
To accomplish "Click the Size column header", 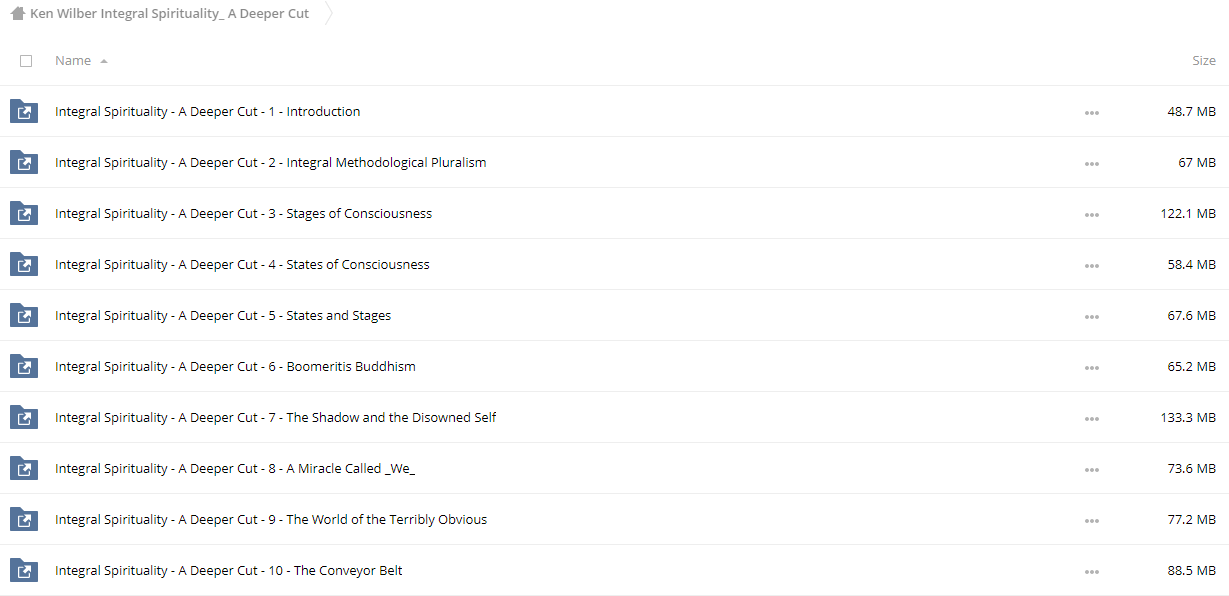I will tap(1204, 61).
